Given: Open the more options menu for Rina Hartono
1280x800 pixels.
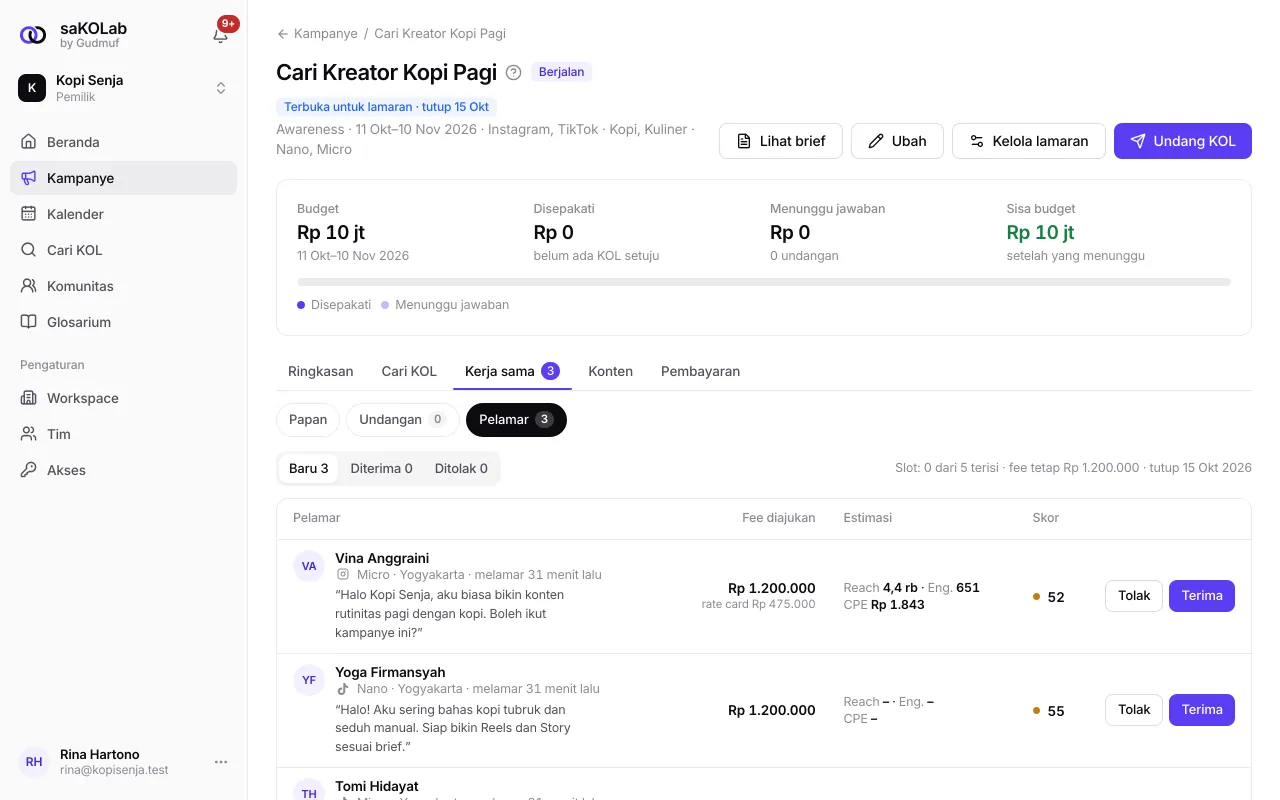Looking at the screenshot, I should 221,762.
